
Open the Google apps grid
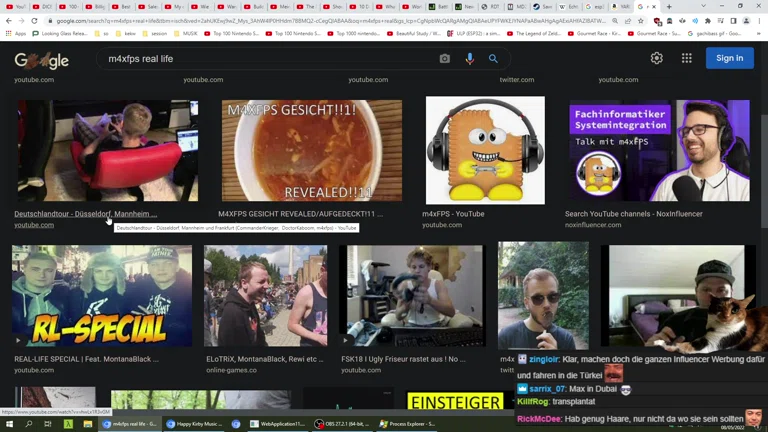coord(687,58)
